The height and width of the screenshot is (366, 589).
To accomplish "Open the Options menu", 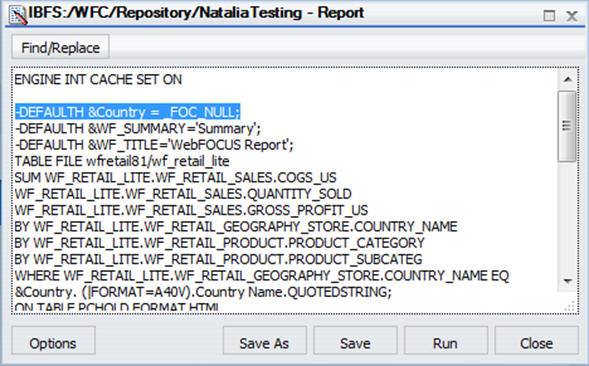I will [x=53, y=343].
